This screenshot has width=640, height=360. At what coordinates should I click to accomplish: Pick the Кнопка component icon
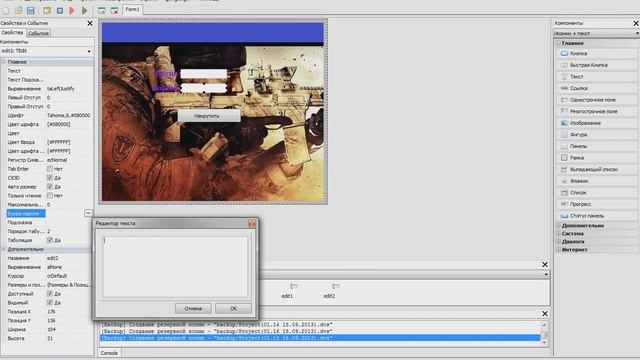pyautogui.click(x=564, y=53)
